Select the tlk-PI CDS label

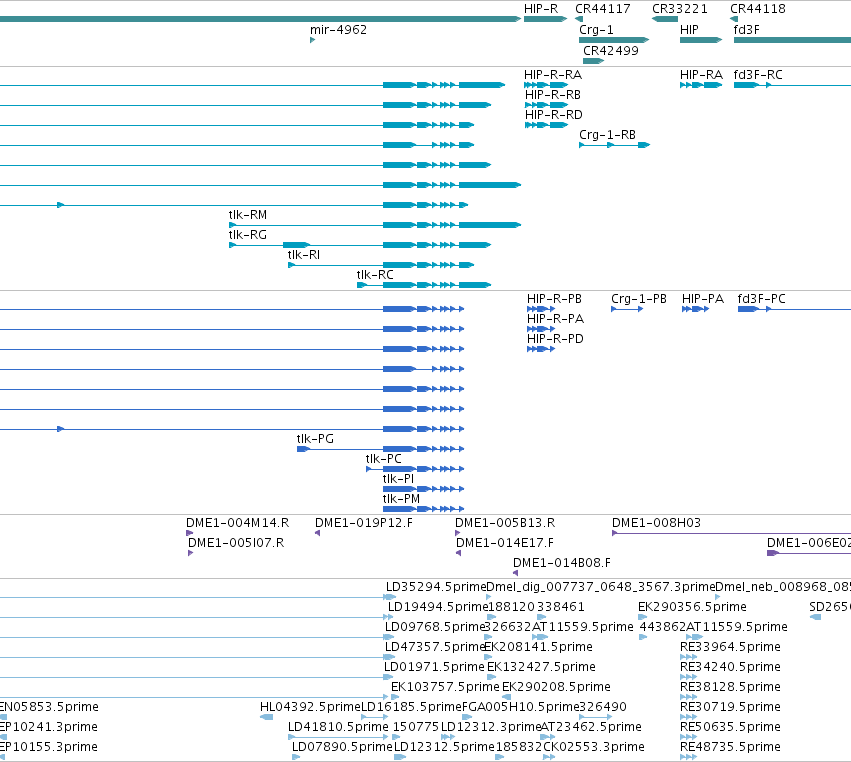[398, 479]
